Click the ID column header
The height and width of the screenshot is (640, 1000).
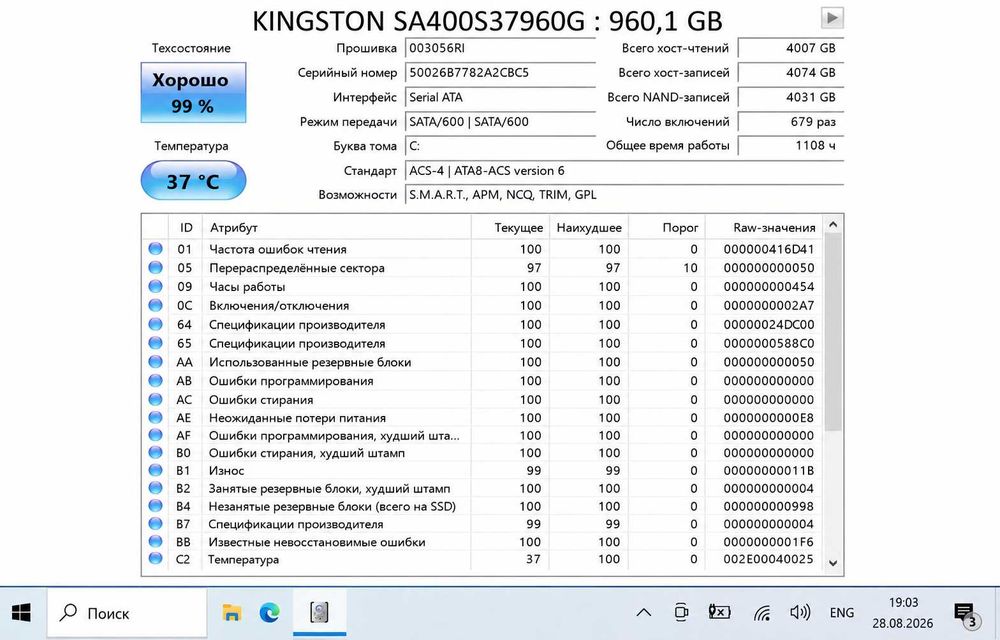click(186, 228)
